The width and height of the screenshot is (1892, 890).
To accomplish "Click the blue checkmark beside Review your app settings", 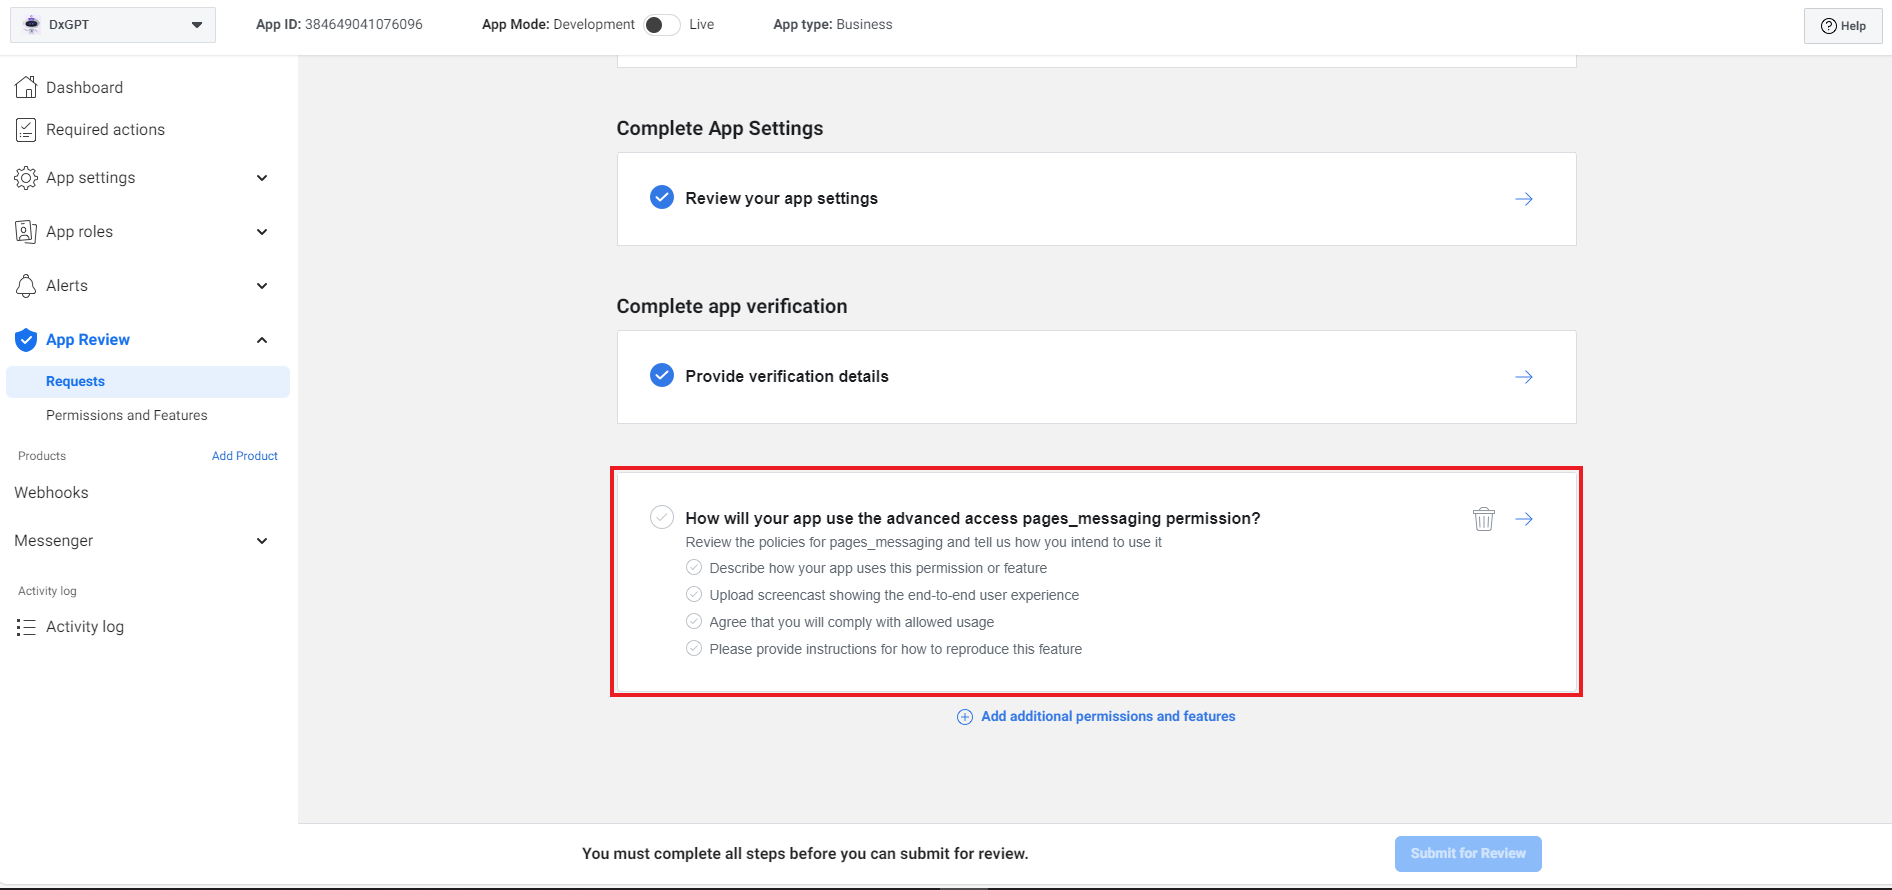I will (661, 198).
